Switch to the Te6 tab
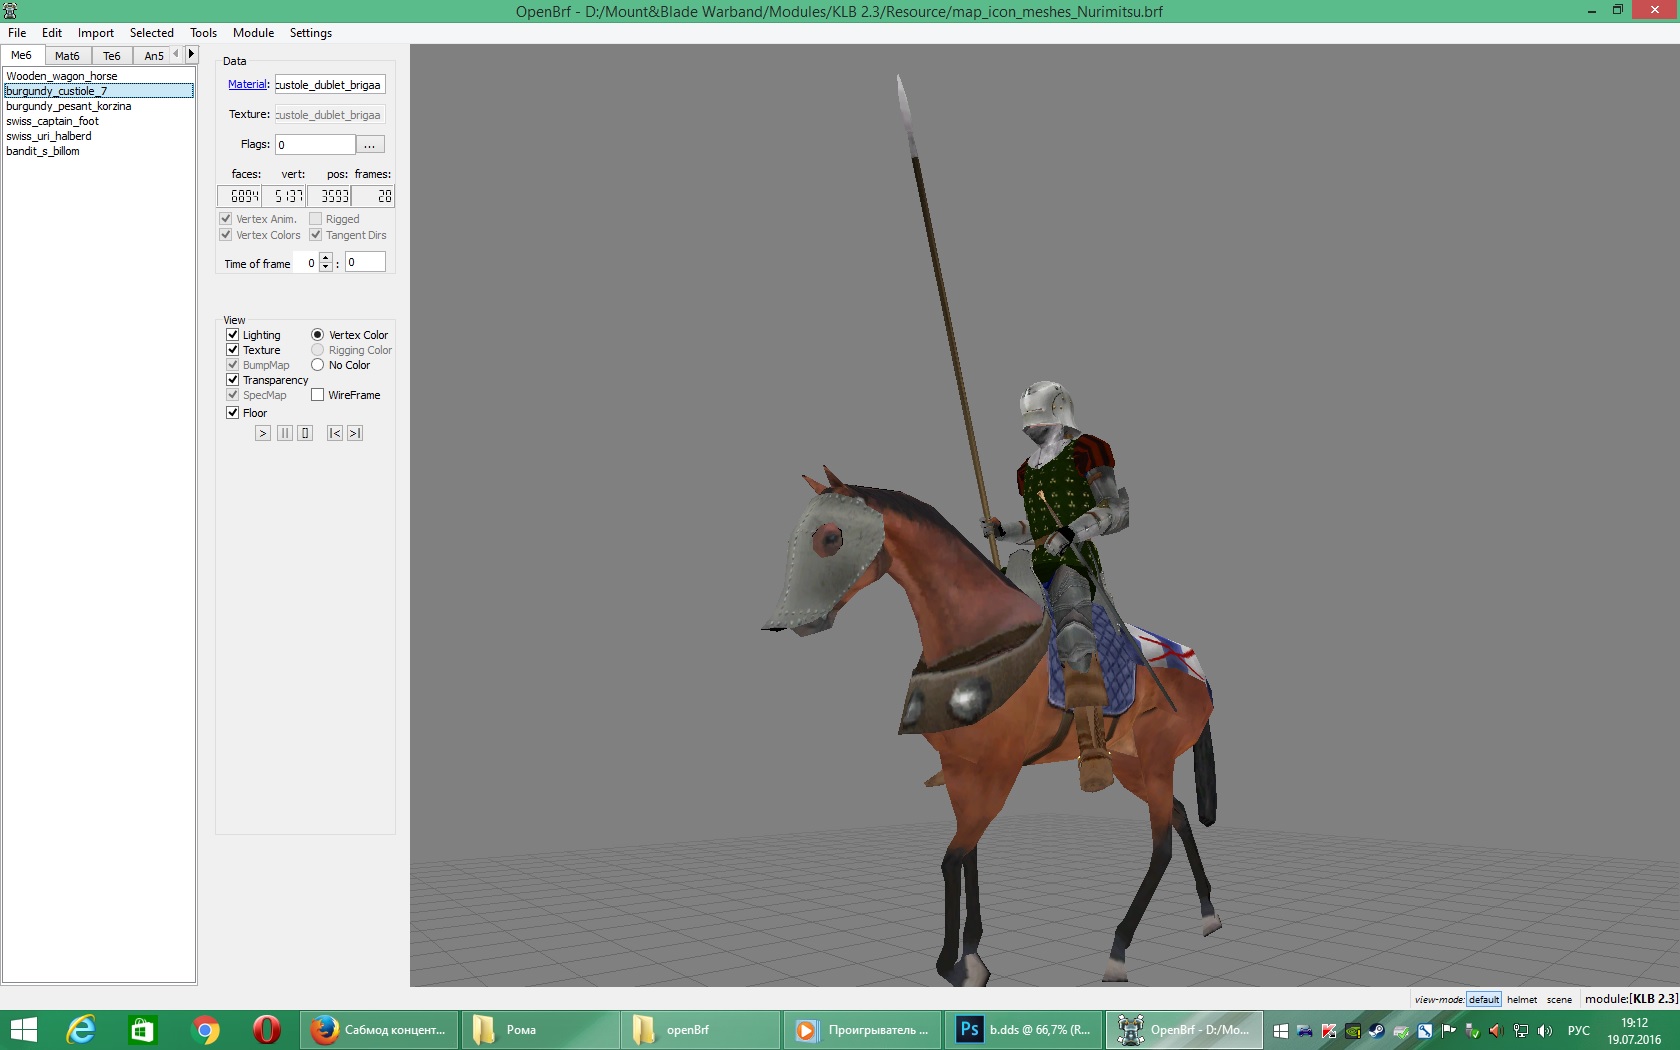The width and height of the screenshot is (1680, 1050). click(112, 56)
